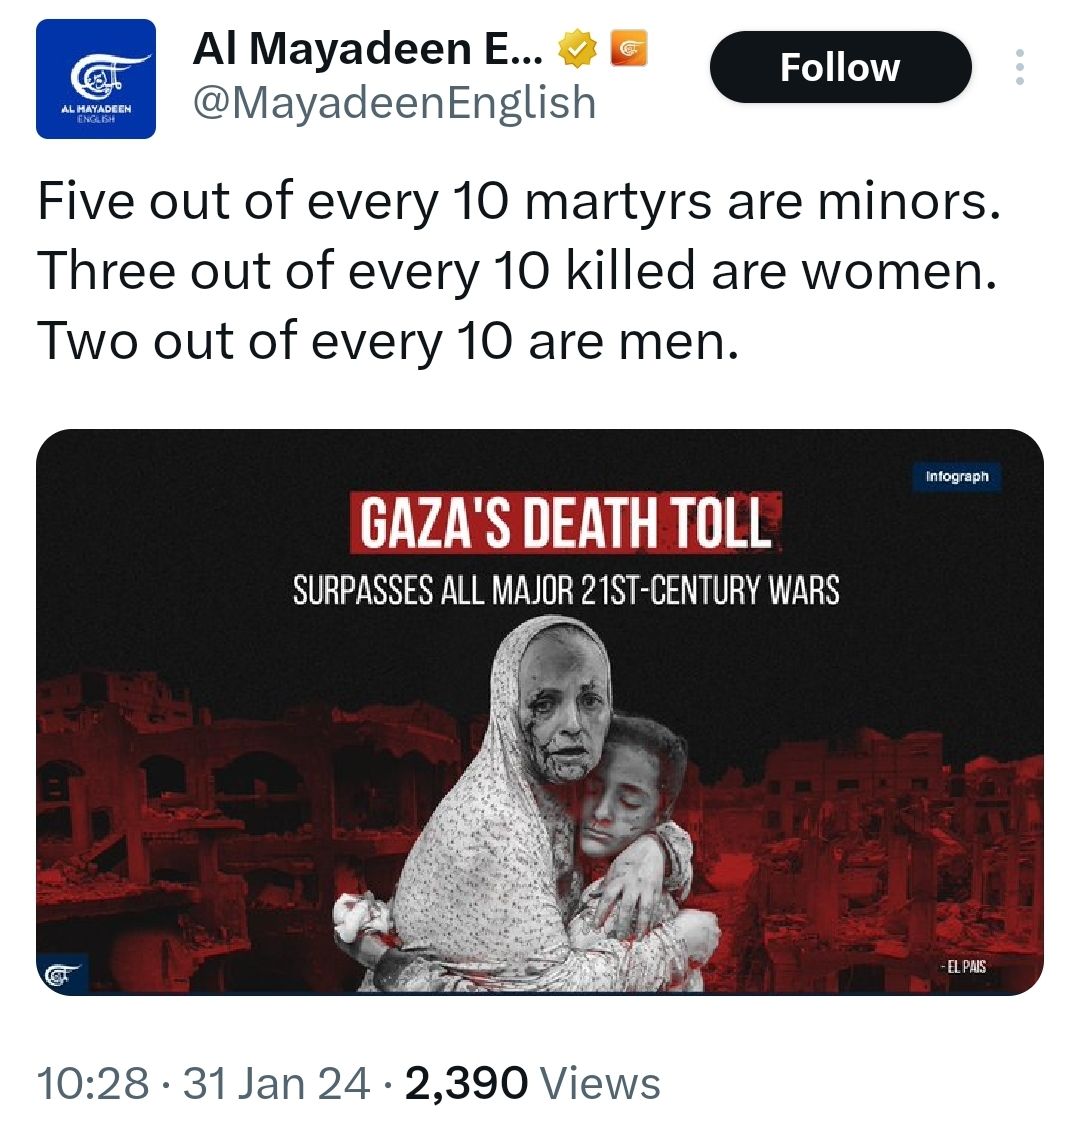Click the 'Surpasses all major 21st-century wars' subtitle
Screen dimensions: 1079x1129
[x=566, y=590]
